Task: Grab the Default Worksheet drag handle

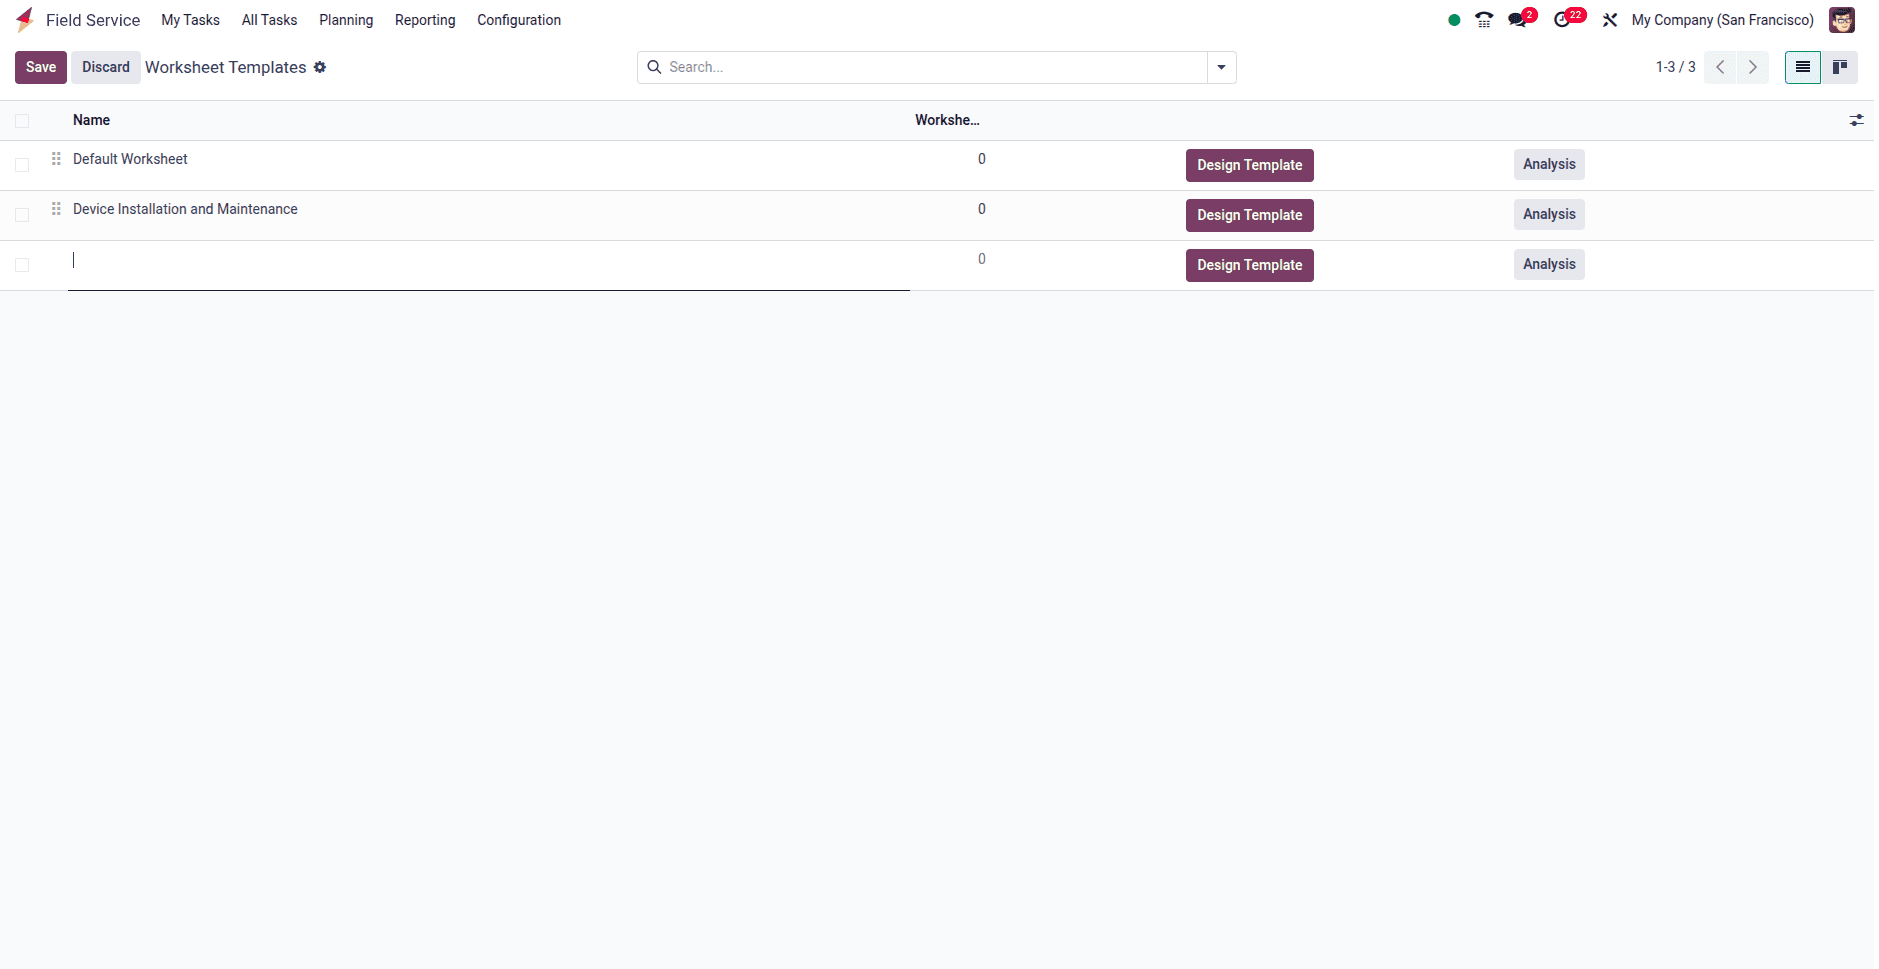Action: pos(56,159)
